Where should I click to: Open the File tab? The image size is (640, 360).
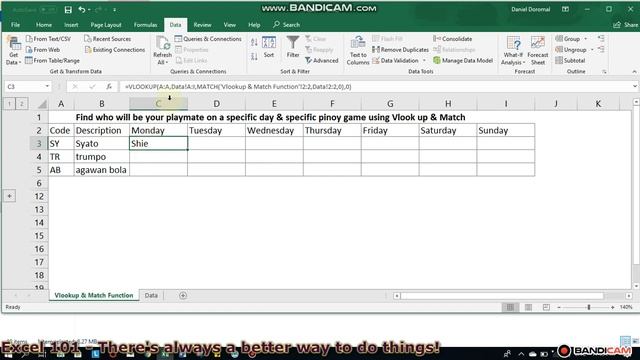[x=16, y=25]
